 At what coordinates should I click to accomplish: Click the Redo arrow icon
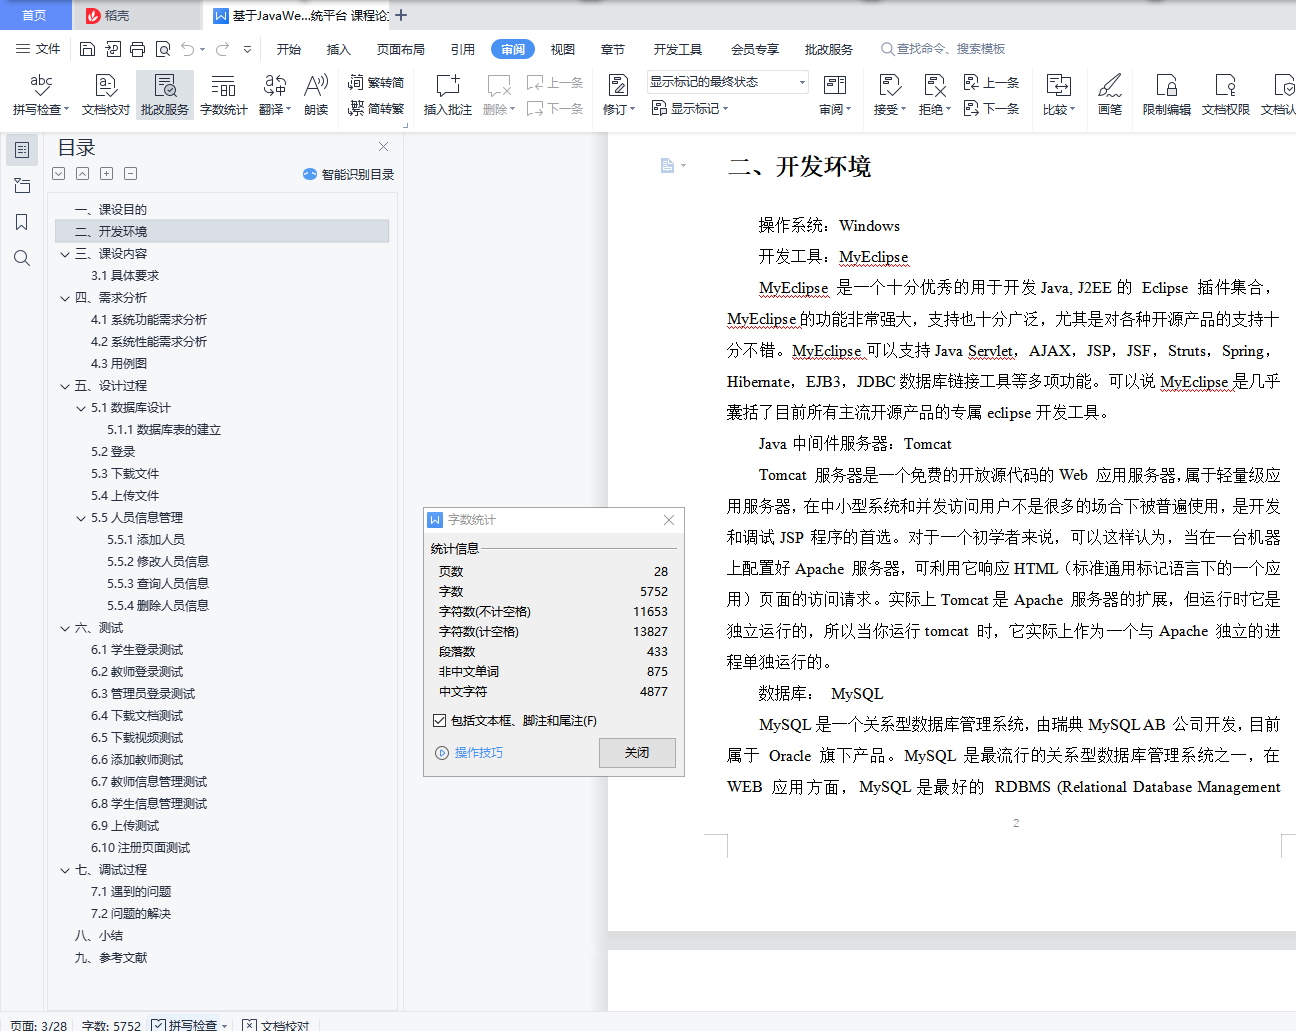[x=222, y=49]
